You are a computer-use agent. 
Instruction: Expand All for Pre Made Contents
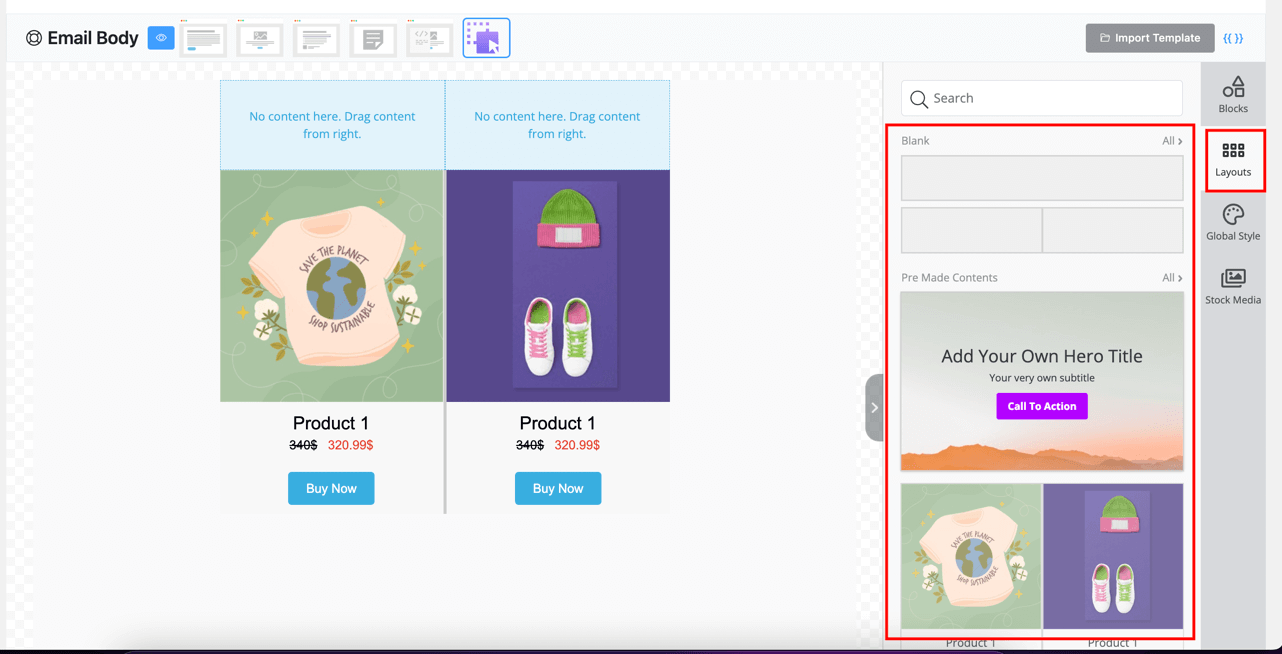[x=1172, y=278]
